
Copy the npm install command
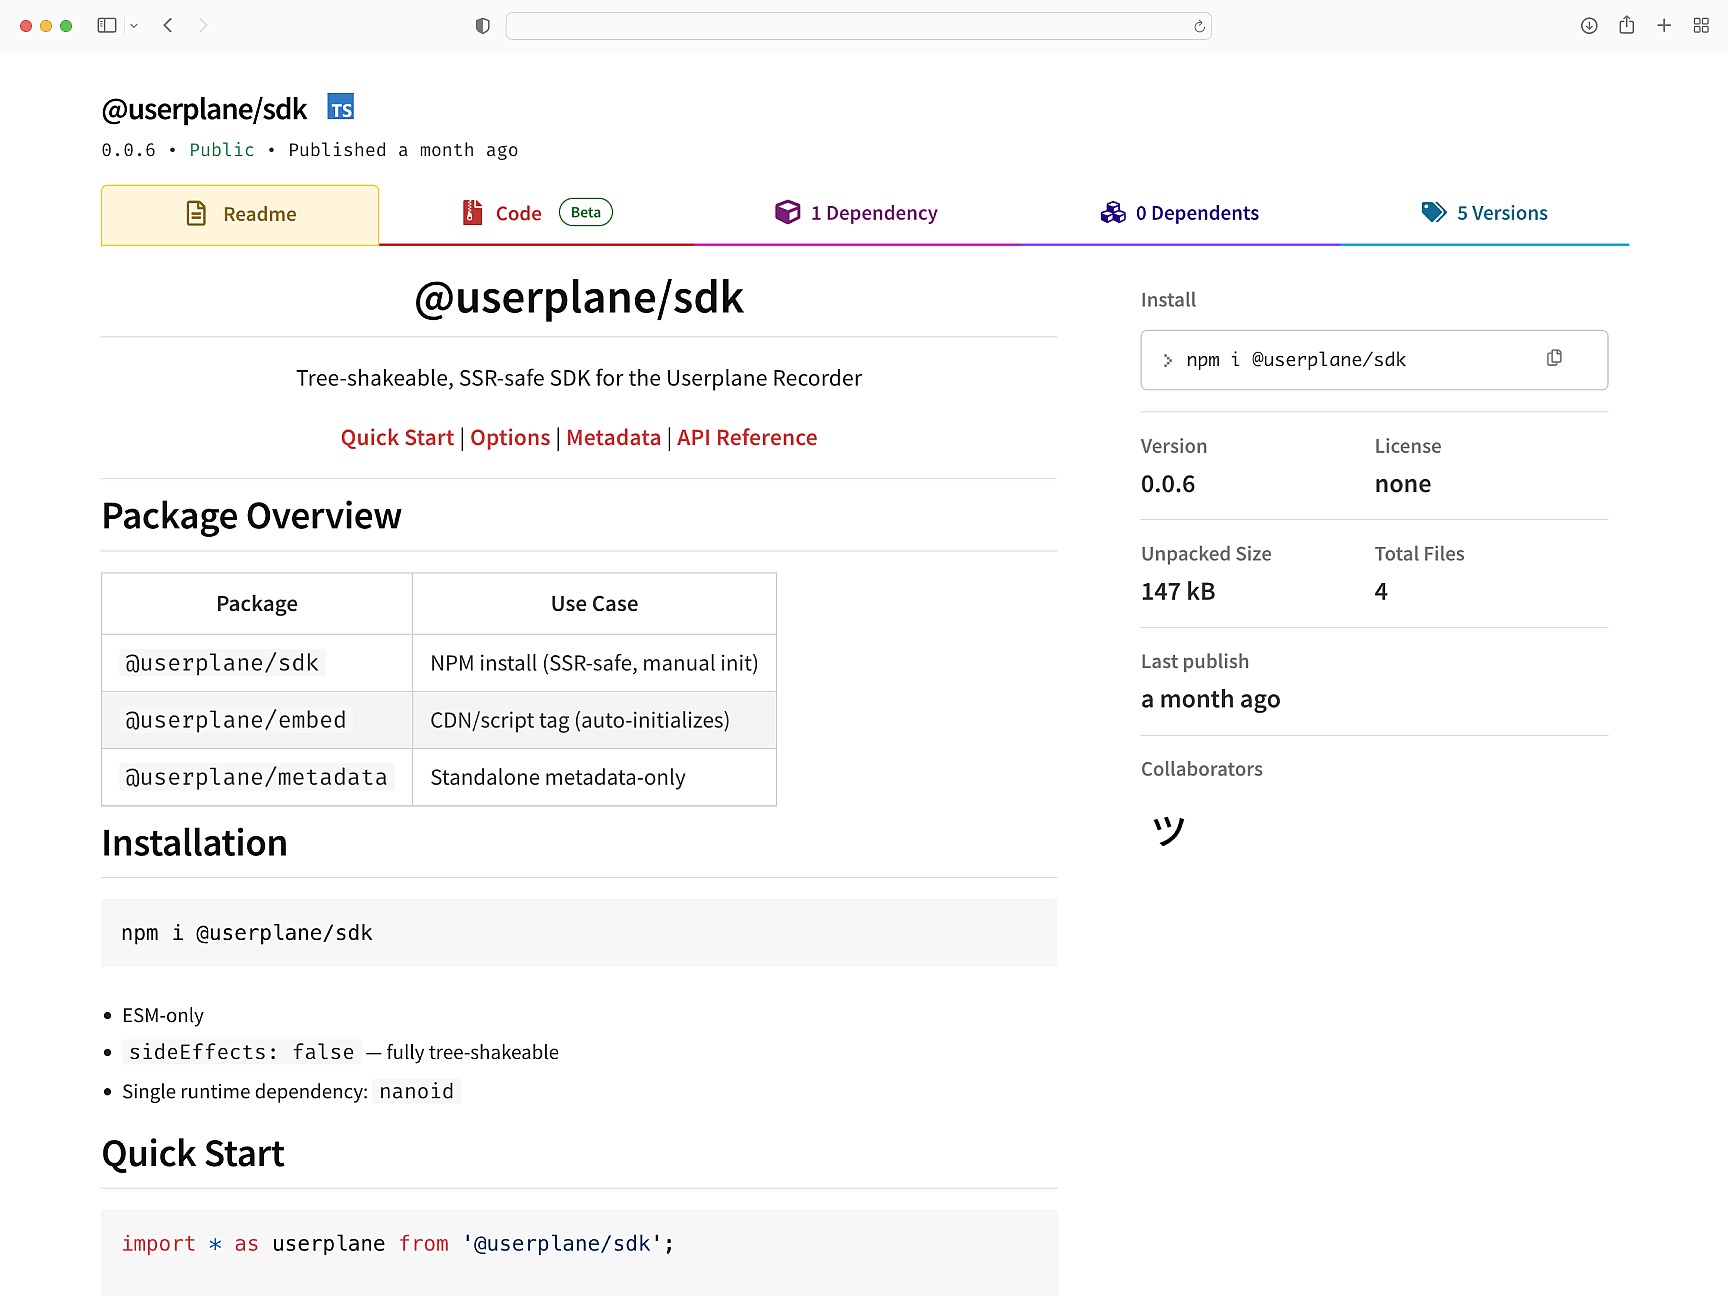point(1553,358)
